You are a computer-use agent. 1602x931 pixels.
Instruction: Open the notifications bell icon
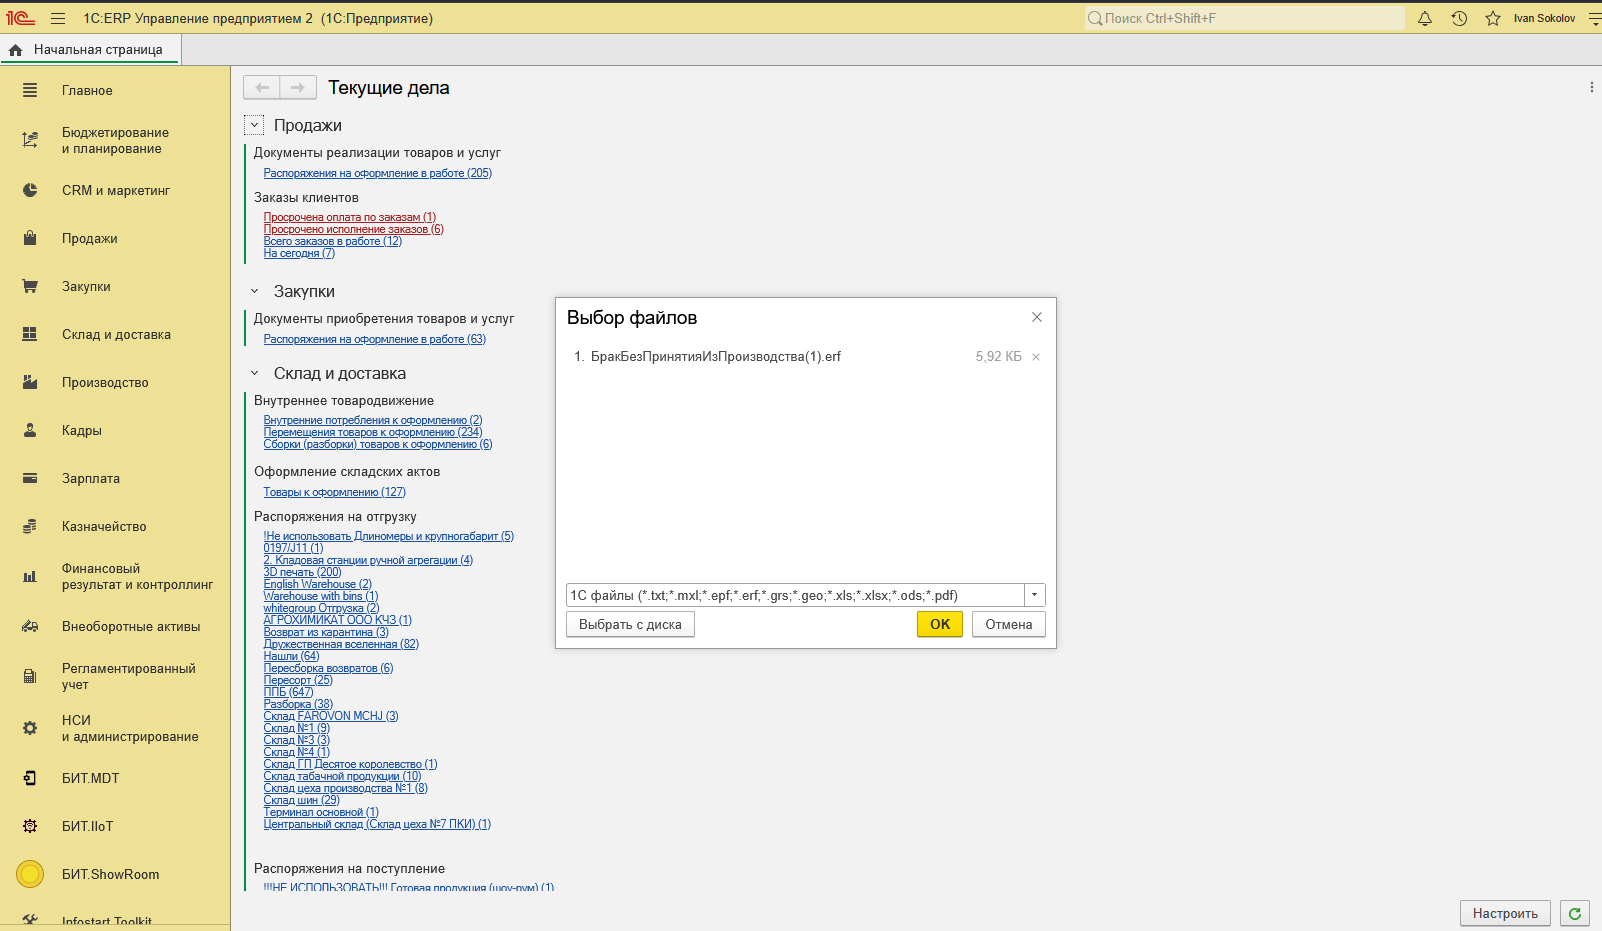click(x=1425, y=18)
